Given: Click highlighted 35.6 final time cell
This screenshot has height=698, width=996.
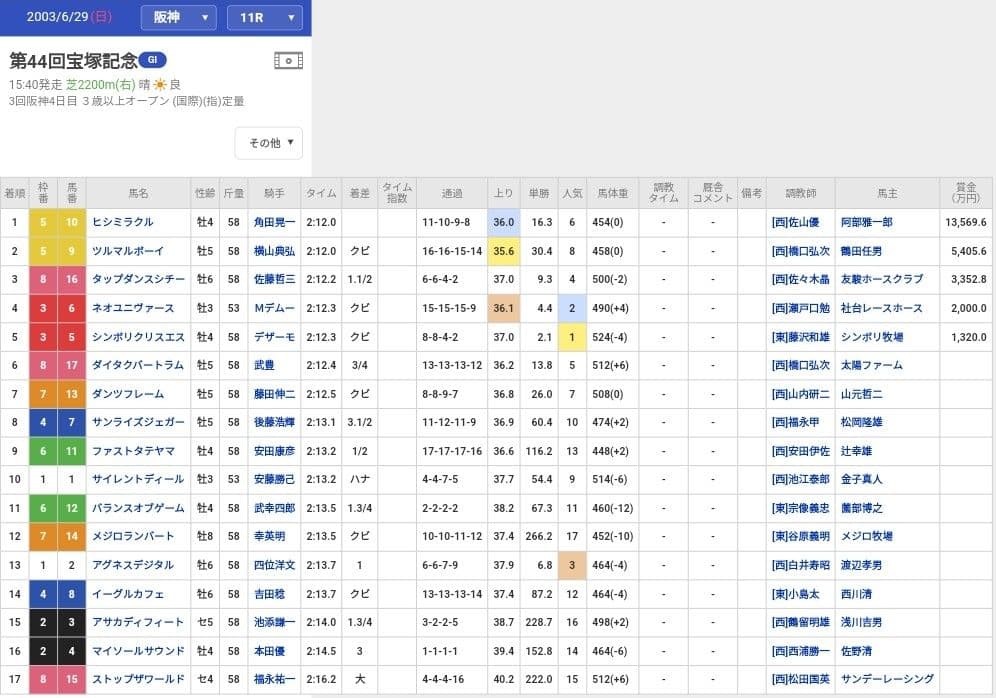Looking at the screenshot, I should point(503,251).
